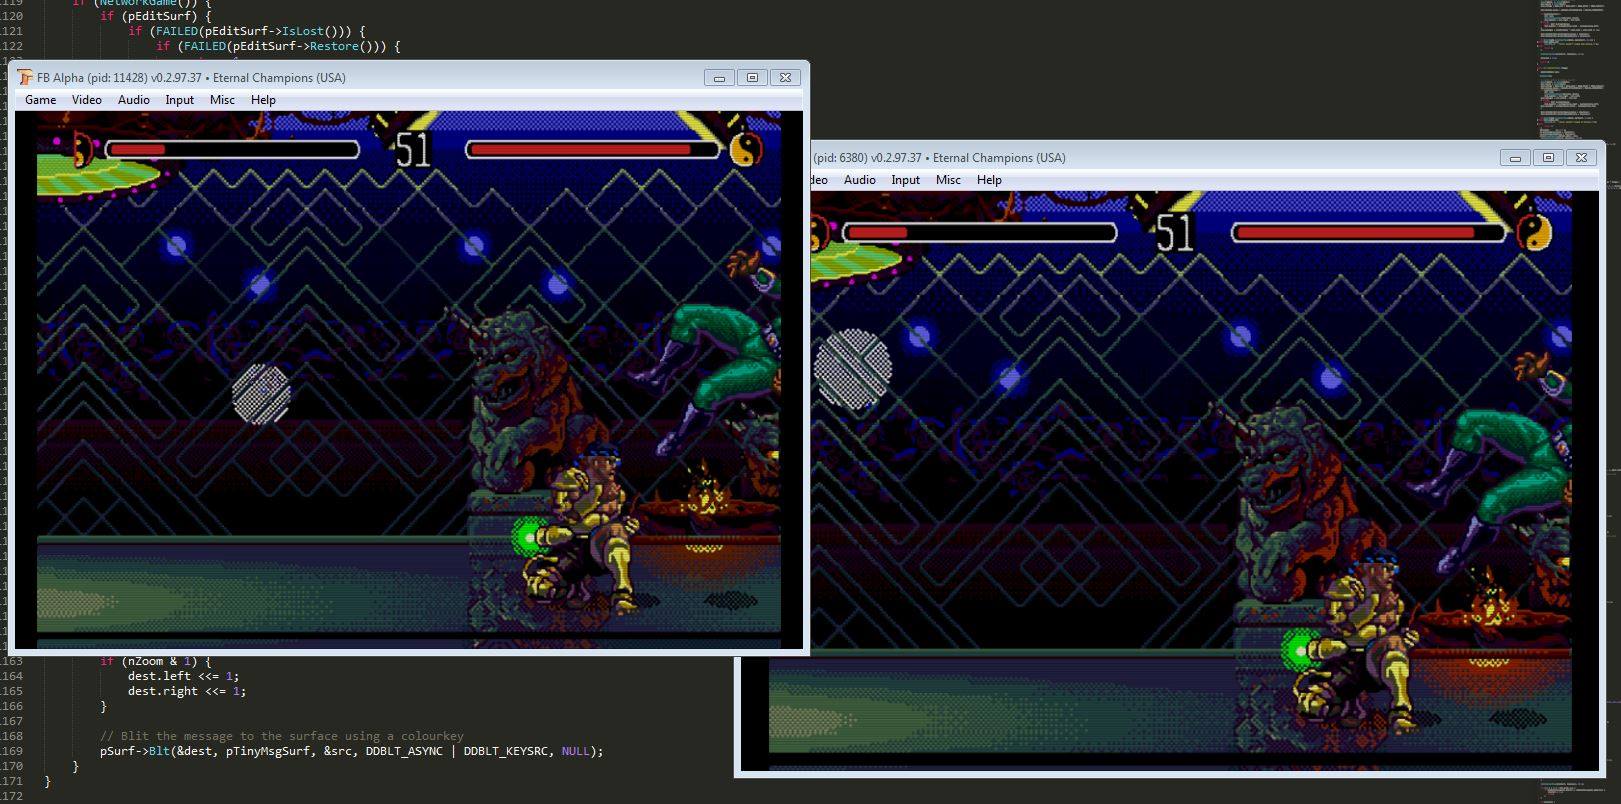Click left player health bar in pid 6380 game
1621x804 pixels.
click(979, 232)
